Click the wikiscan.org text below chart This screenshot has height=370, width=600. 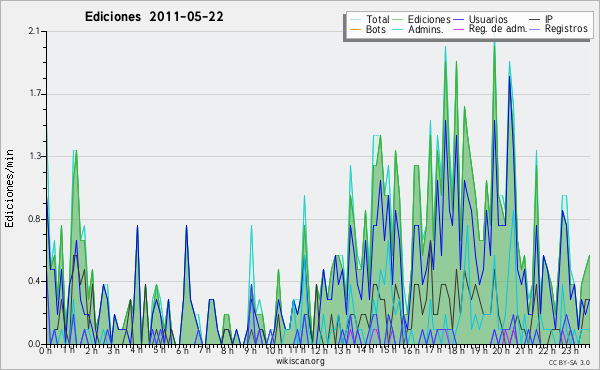pos(300,361)
